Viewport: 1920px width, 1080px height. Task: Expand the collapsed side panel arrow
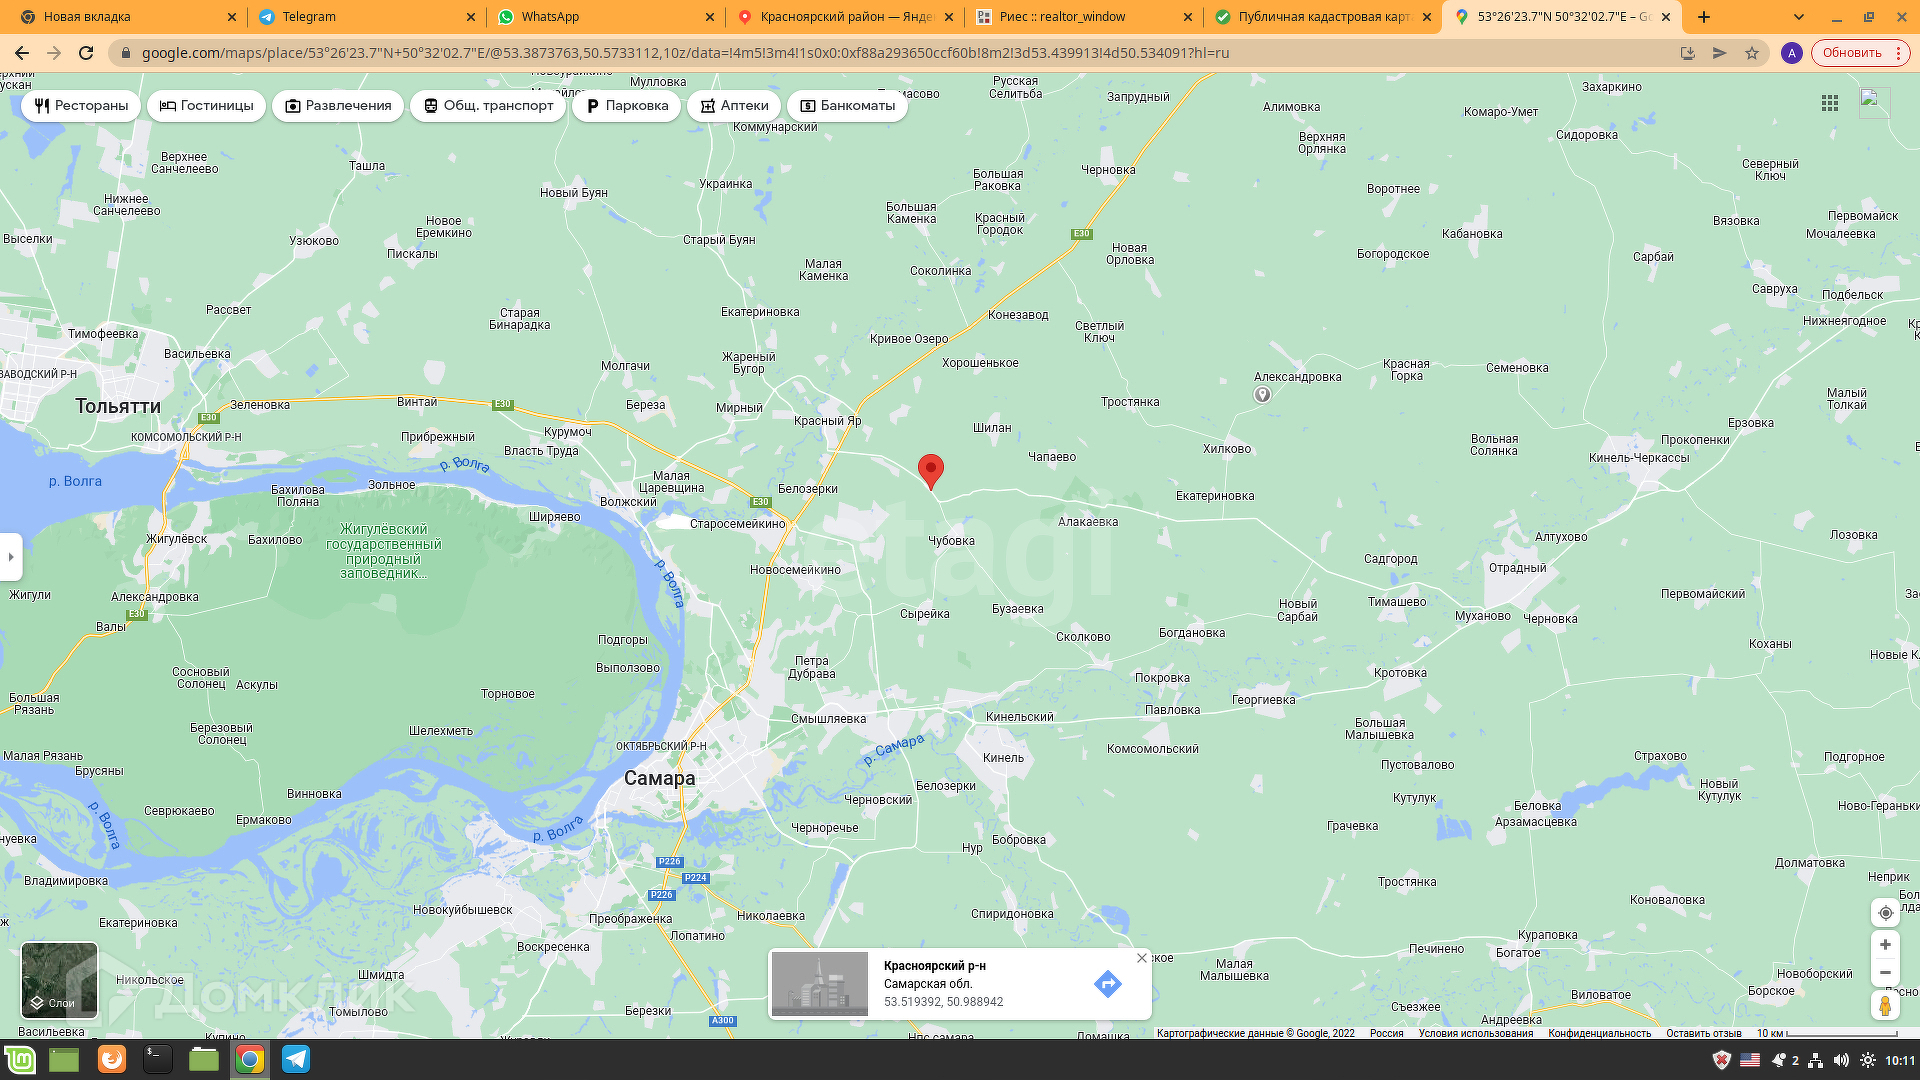pyautogui.click(x=11, y=557)
